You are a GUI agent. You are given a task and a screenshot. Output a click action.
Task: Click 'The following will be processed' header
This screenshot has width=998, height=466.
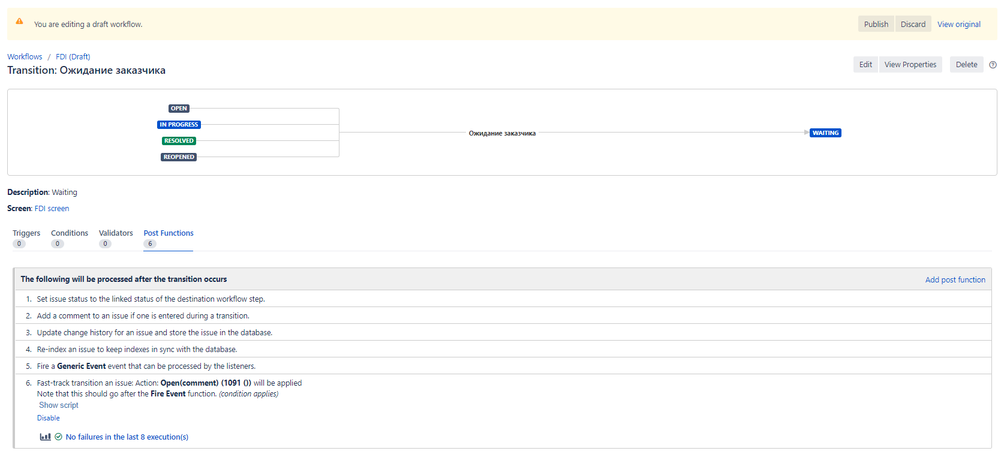124,279
